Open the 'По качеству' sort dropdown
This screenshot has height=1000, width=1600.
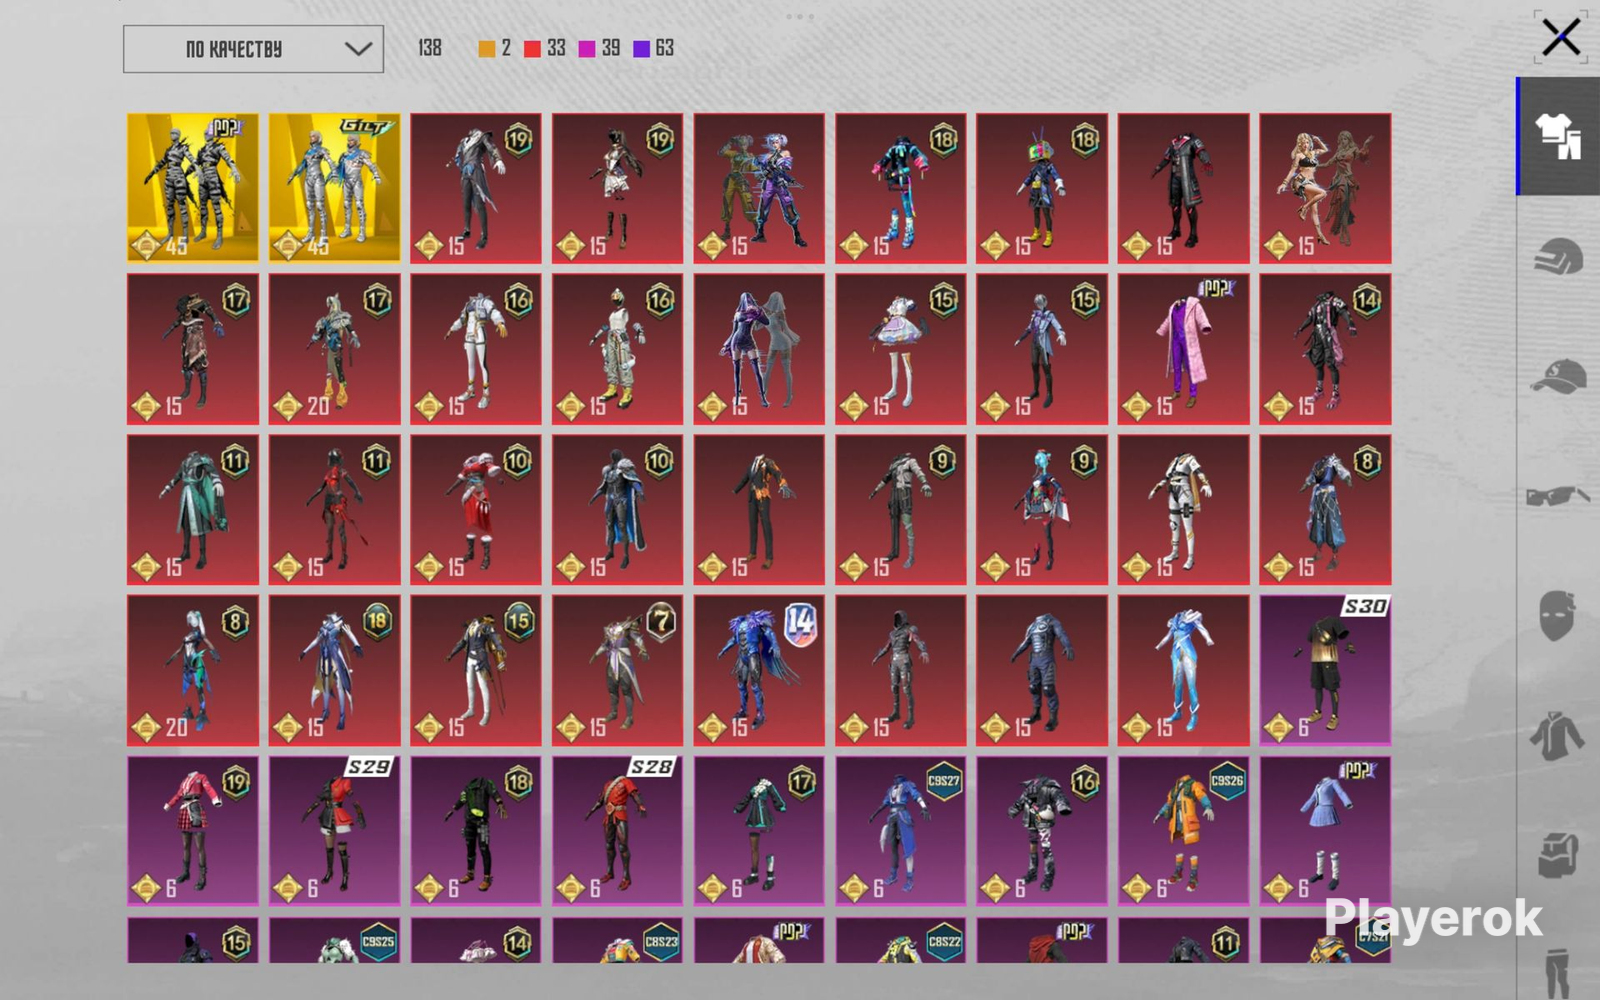pyautogui.click(x=253, y=49)
